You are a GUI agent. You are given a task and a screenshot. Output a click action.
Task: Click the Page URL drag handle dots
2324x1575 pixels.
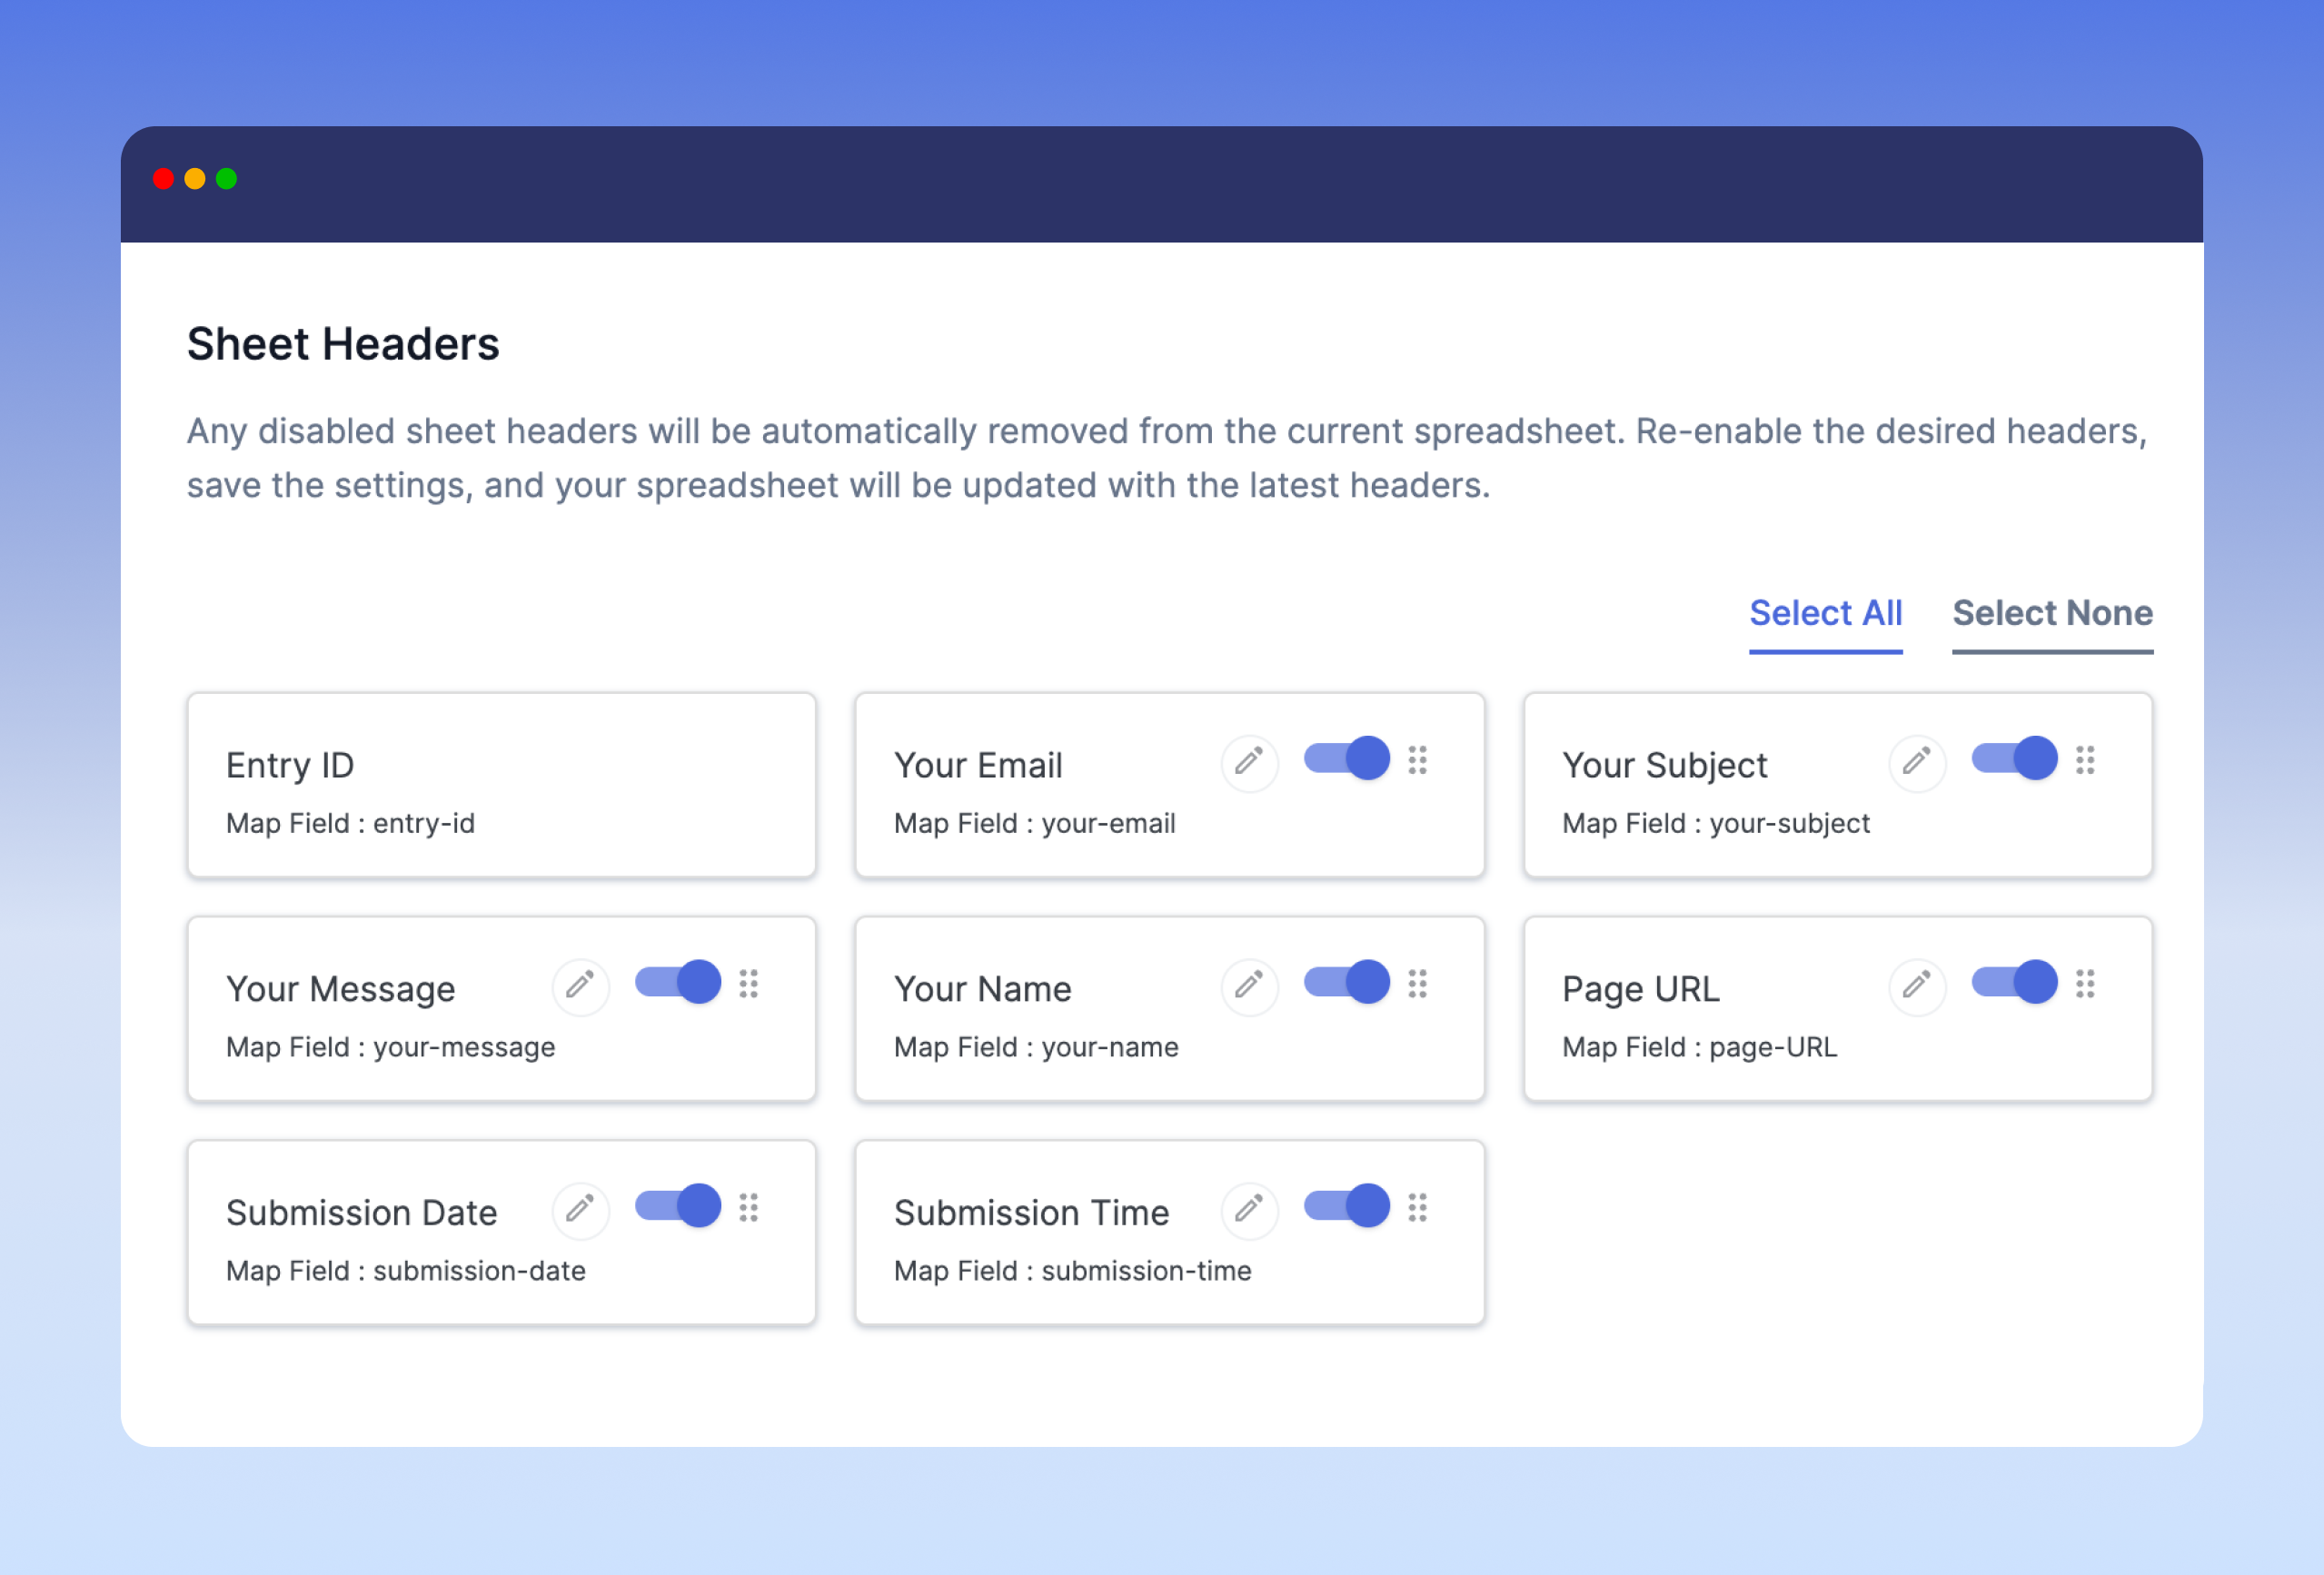pyautogui.click(x=2085, y=984)
